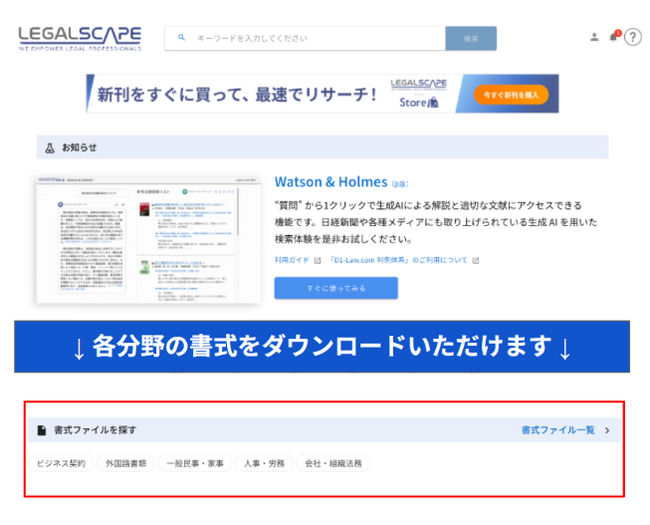The width and height of the screenshot is (650, 525).
Task: Open the Watson & Holmes title link
Action: point(331,182)
